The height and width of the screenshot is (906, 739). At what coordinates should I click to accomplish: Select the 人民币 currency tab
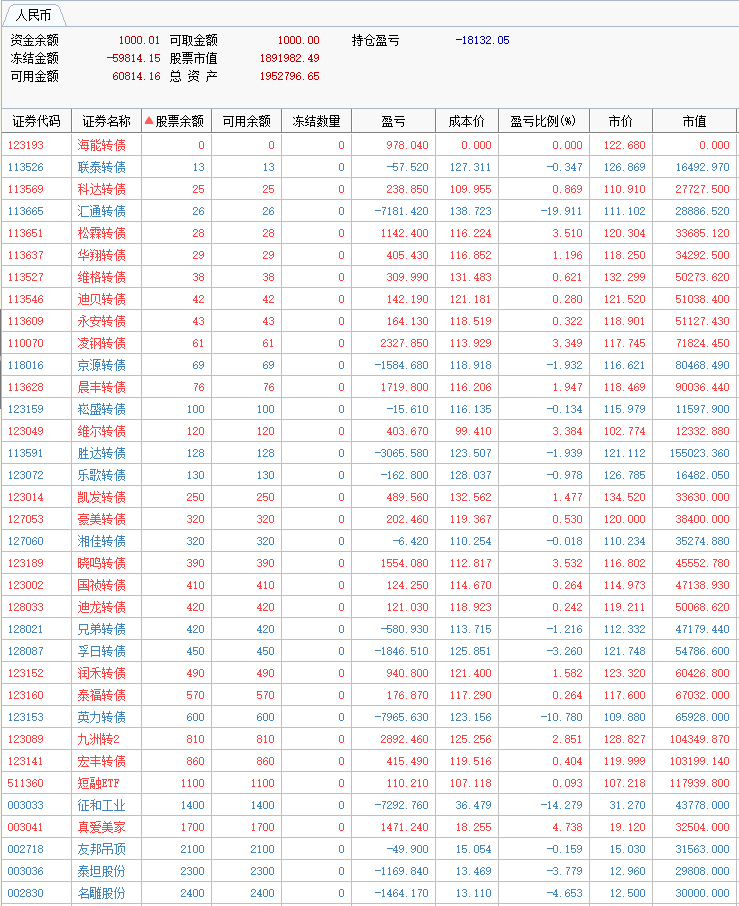coord(34,15)
